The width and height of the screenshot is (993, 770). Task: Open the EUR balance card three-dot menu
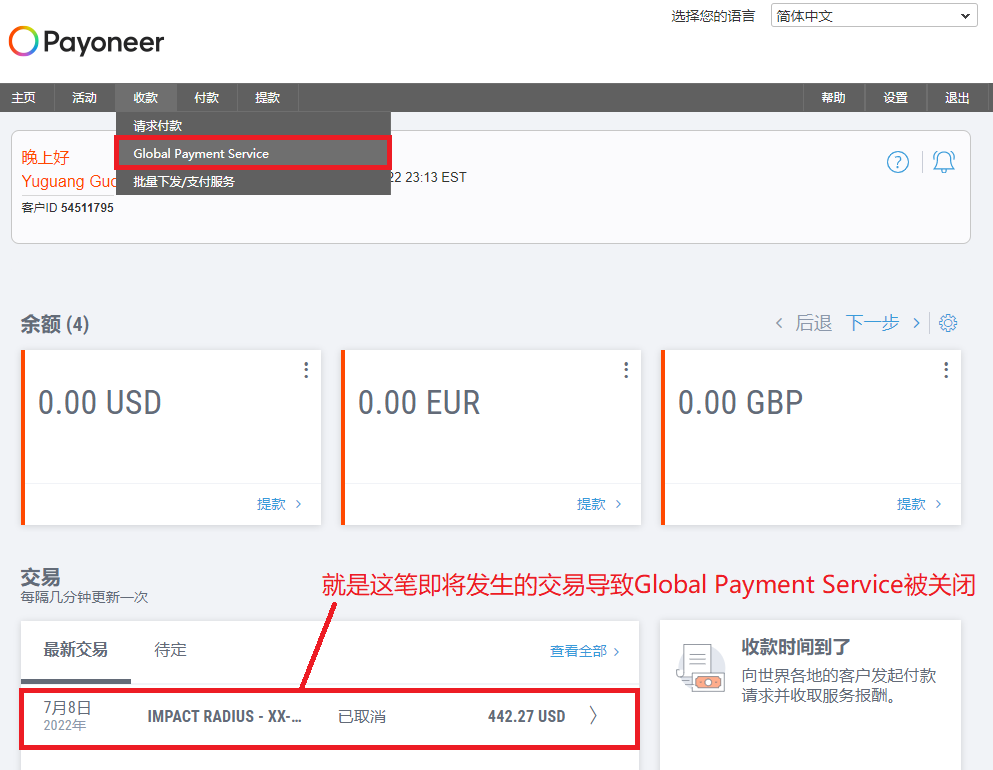click(626, 370)
